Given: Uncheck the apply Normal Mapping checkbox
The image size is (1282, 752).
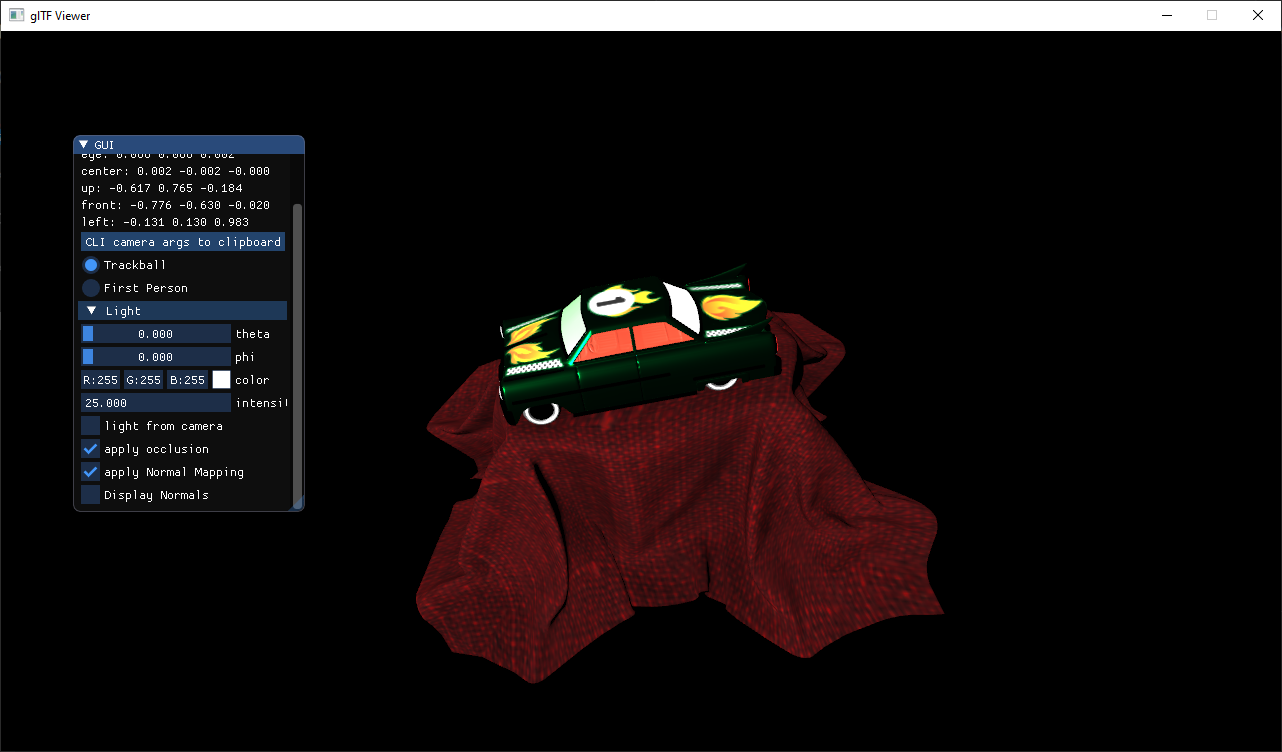Looking at the screenshot, I should pyautogui.click(x=90, y=472).
